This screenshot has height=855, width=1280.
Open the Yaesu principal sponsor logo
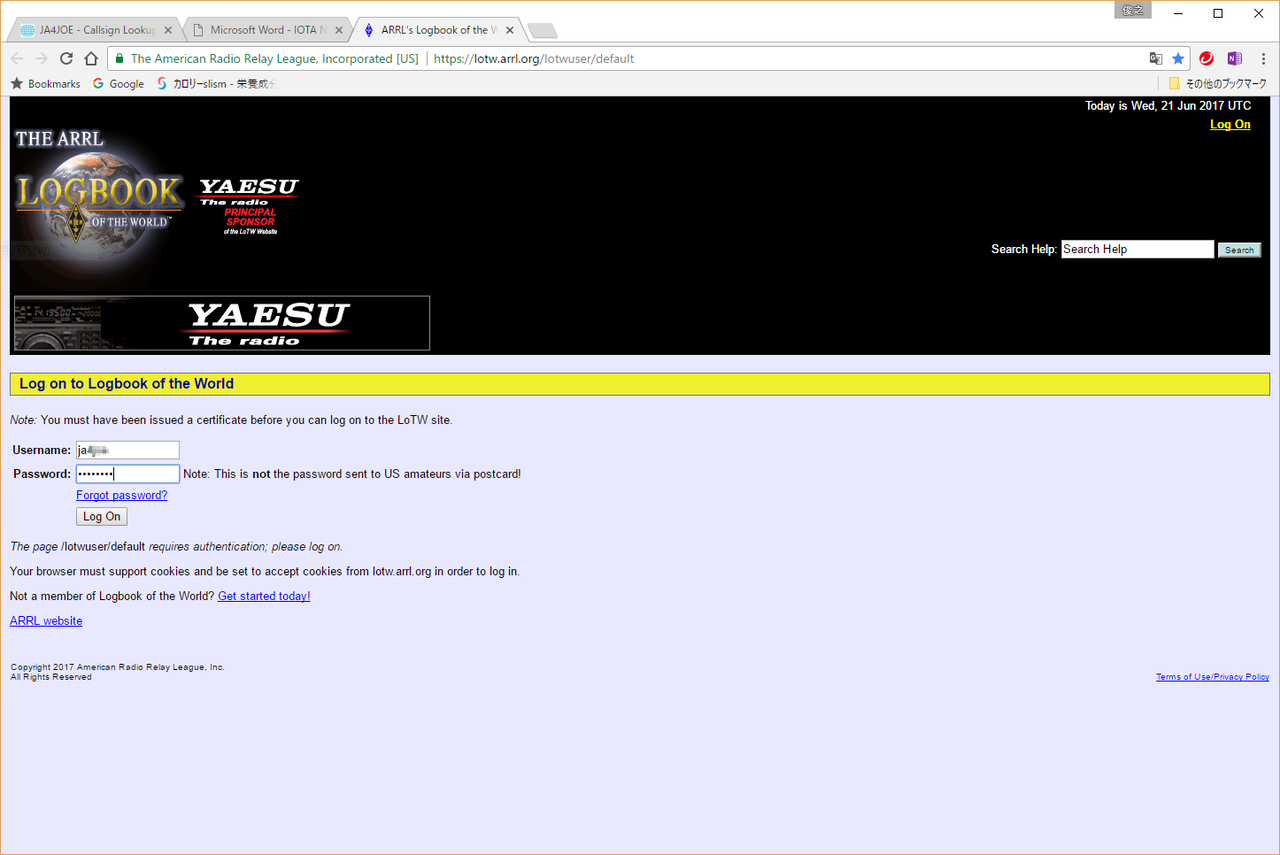pos(248,206)
